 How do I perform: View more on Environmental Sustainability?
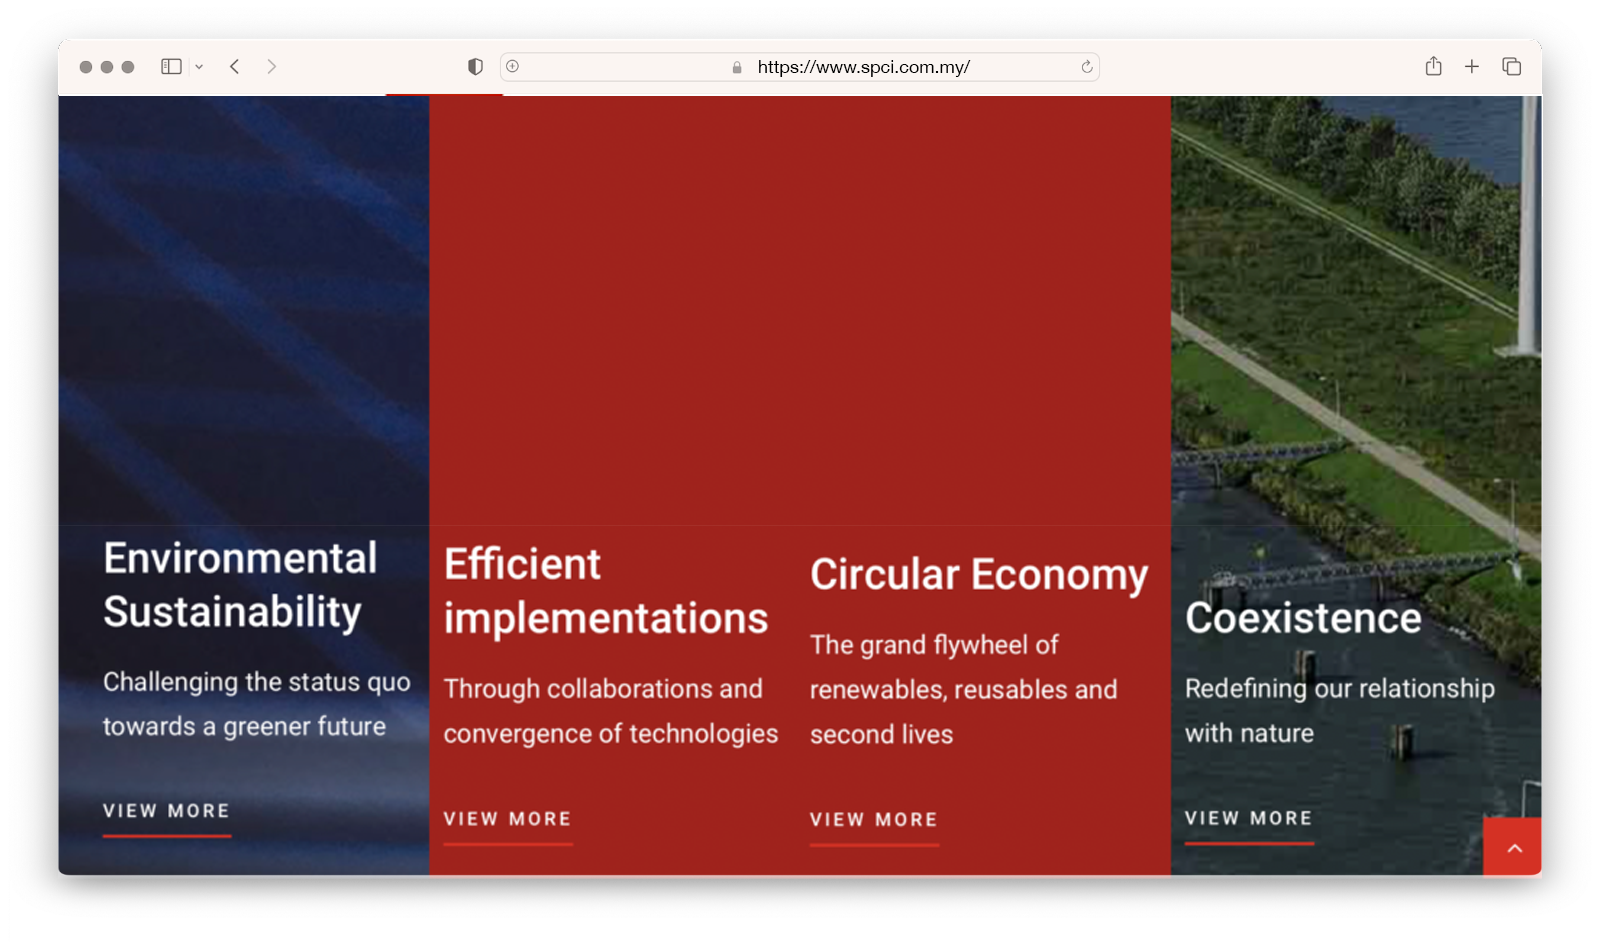pyautogui.click(x=167, y=811)
